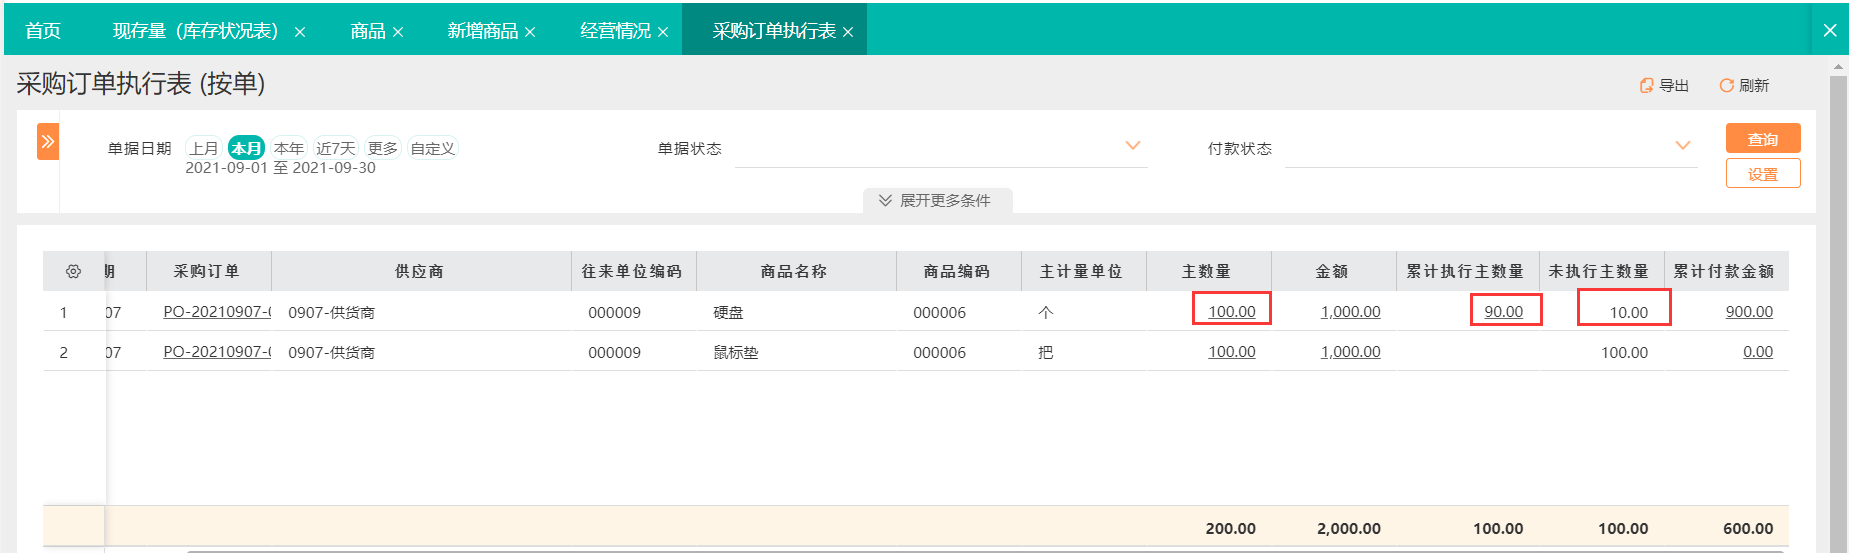The width and height of the screenshot is (1849, 553).
Task: Click the 刷新 refresh button
Action: [x=1744, y=85]
